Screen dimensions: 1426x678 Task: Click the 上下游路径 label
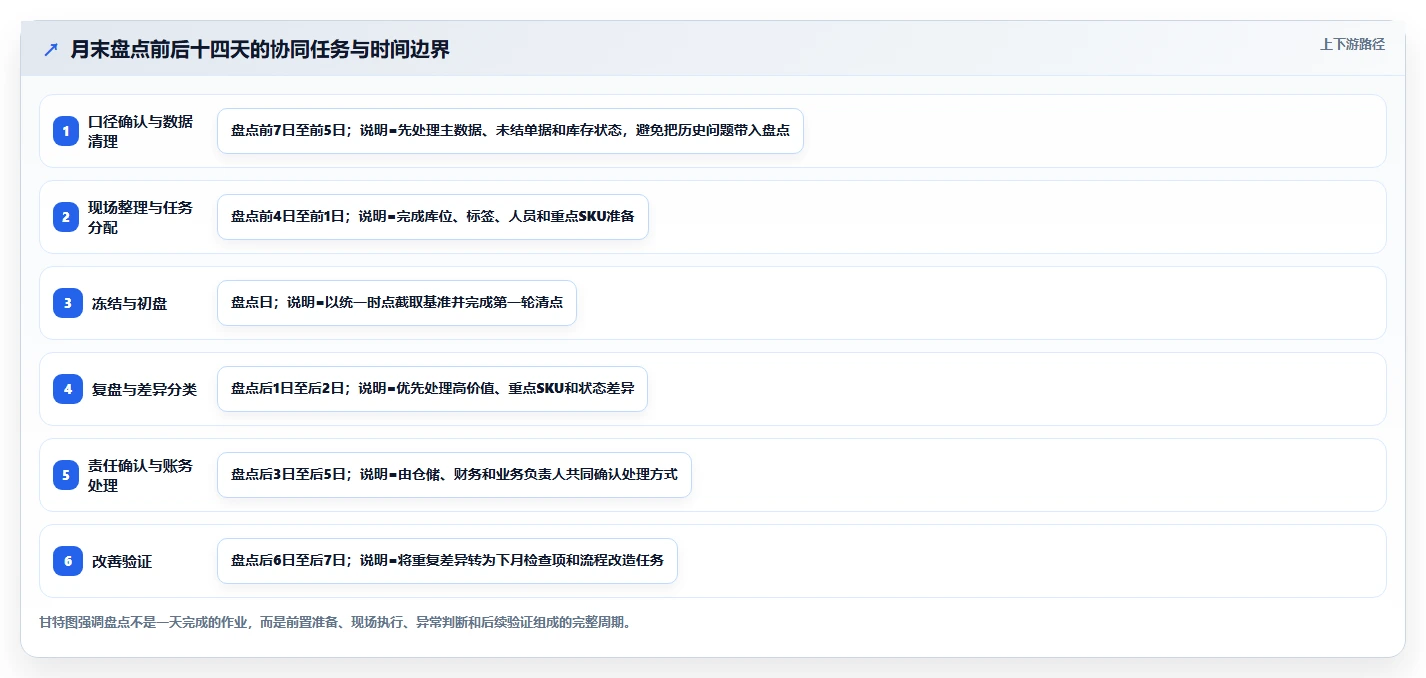pyautogui.click(x=1352, y=44)
